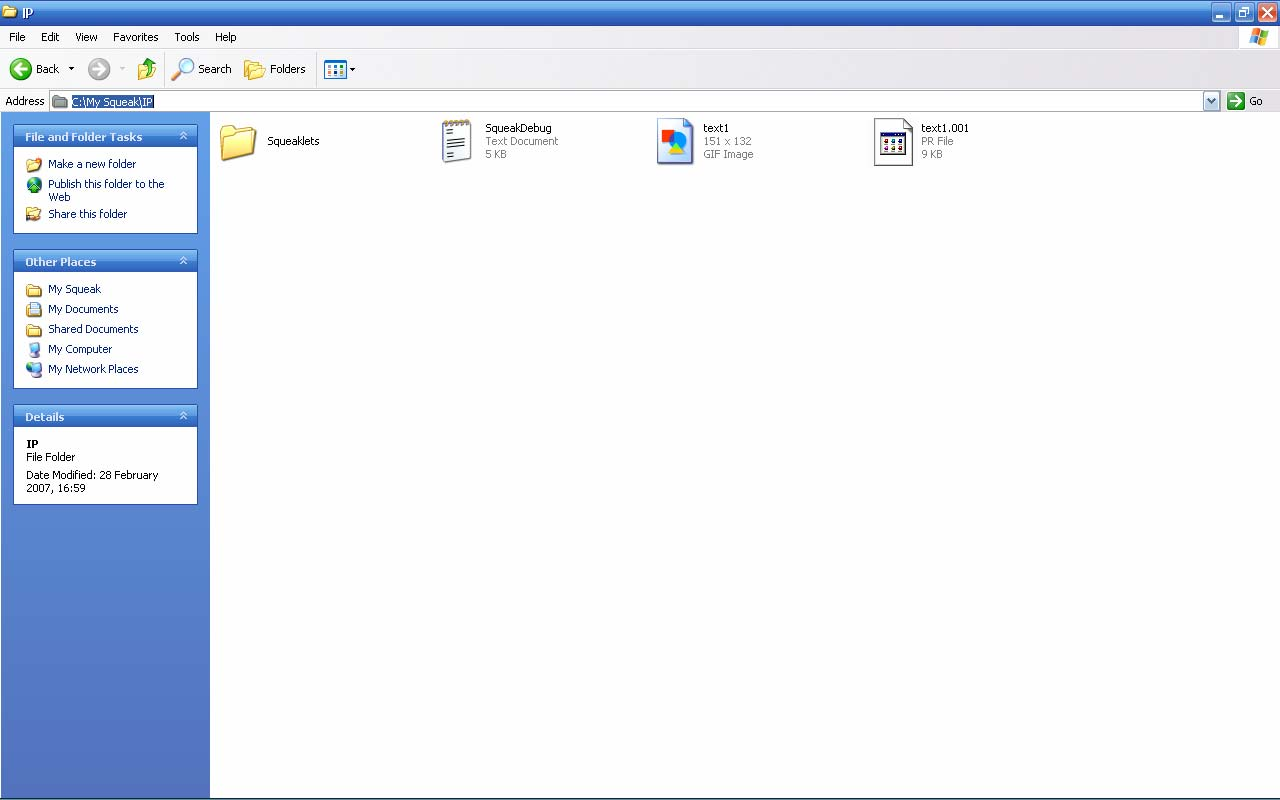Screen dimensions: 1280x800
Task: Click Make a new folder link
Action: (92, 164)
